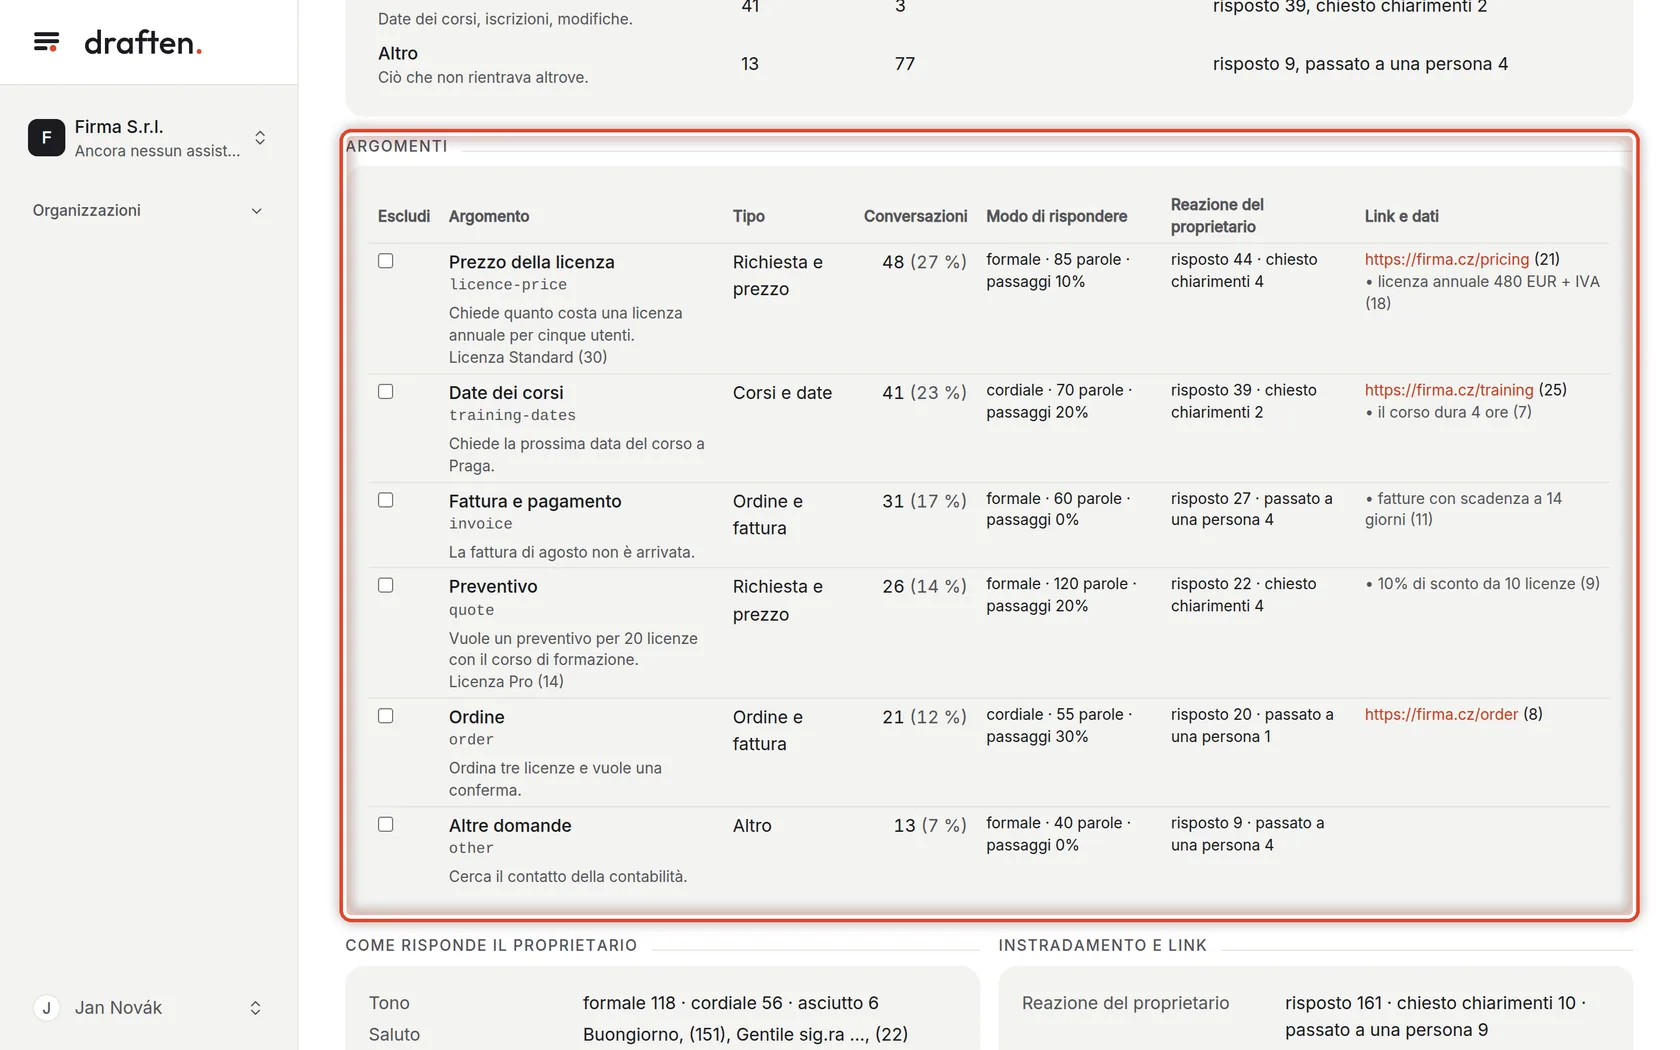Select the Fattura e pagamento topic title

tap(535, 501)
